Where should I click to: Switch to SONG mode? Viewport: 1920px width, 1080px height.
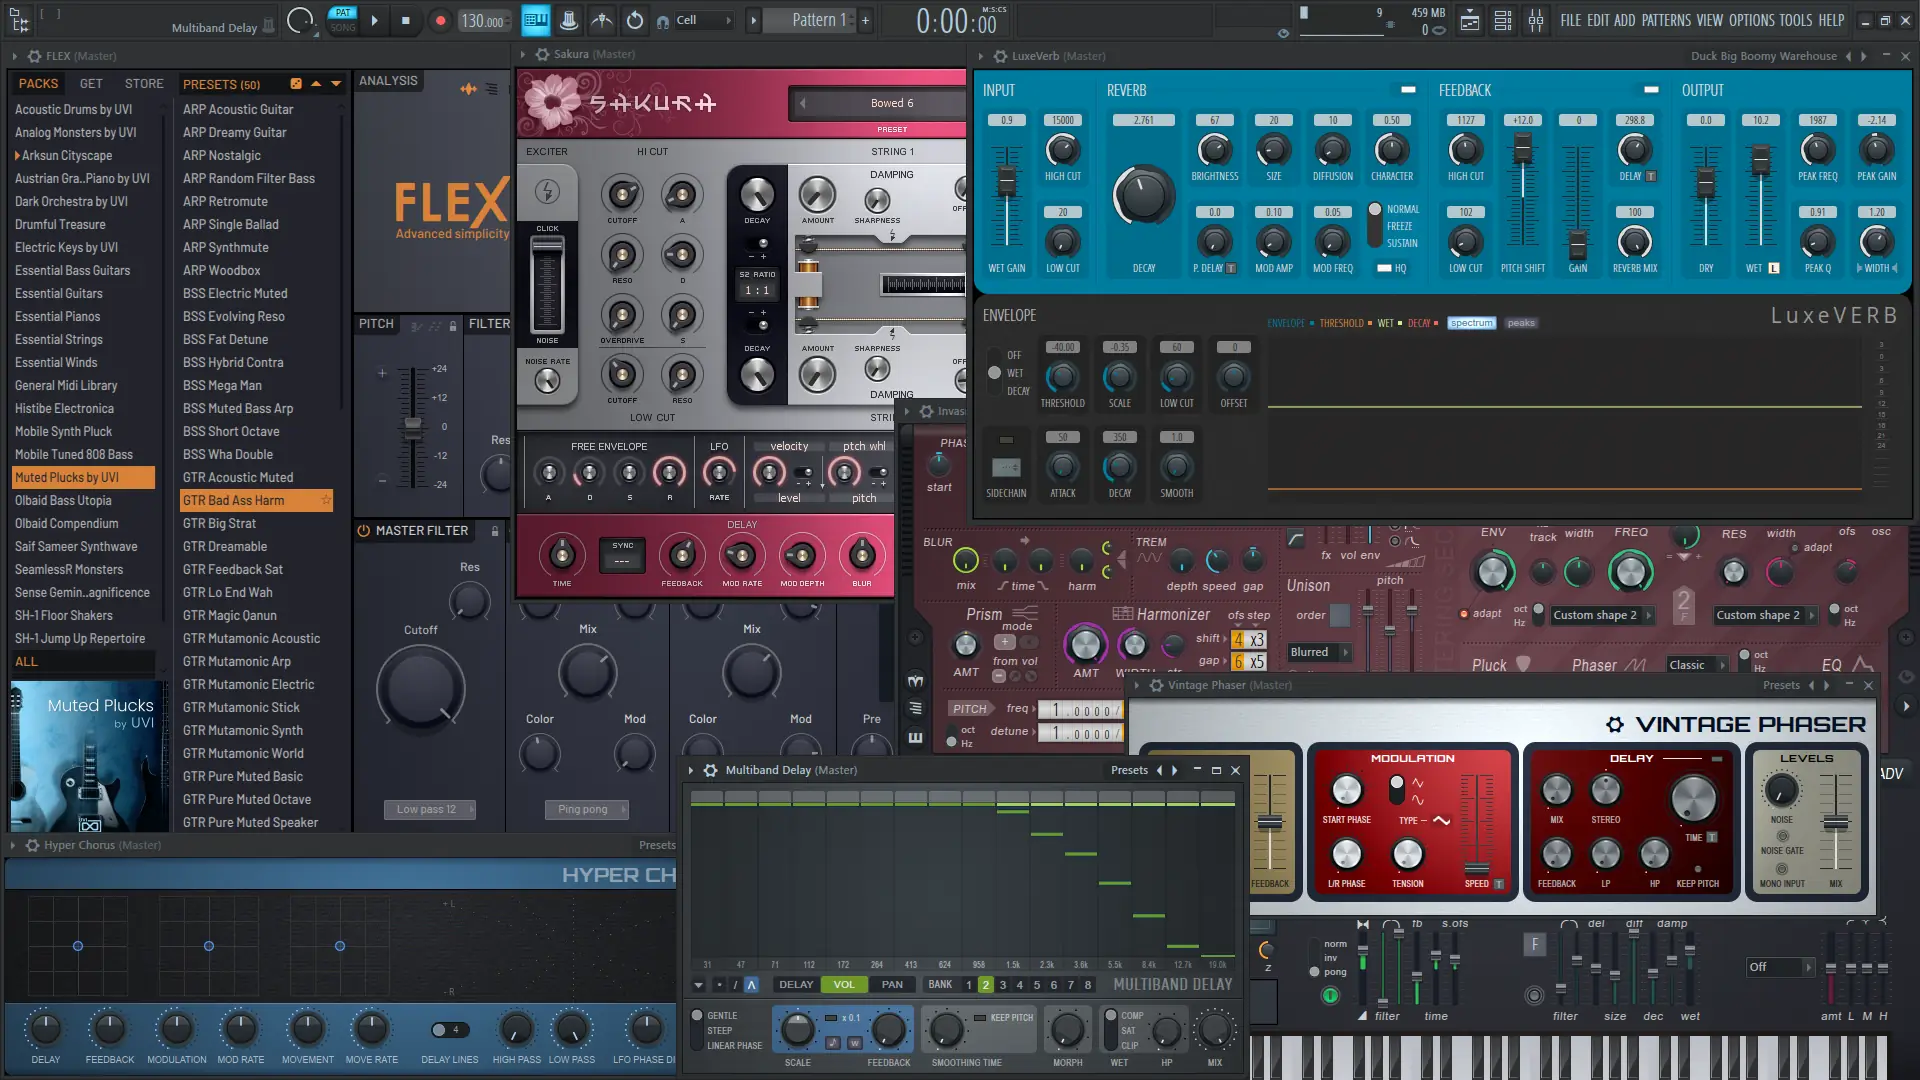point(343,28)
